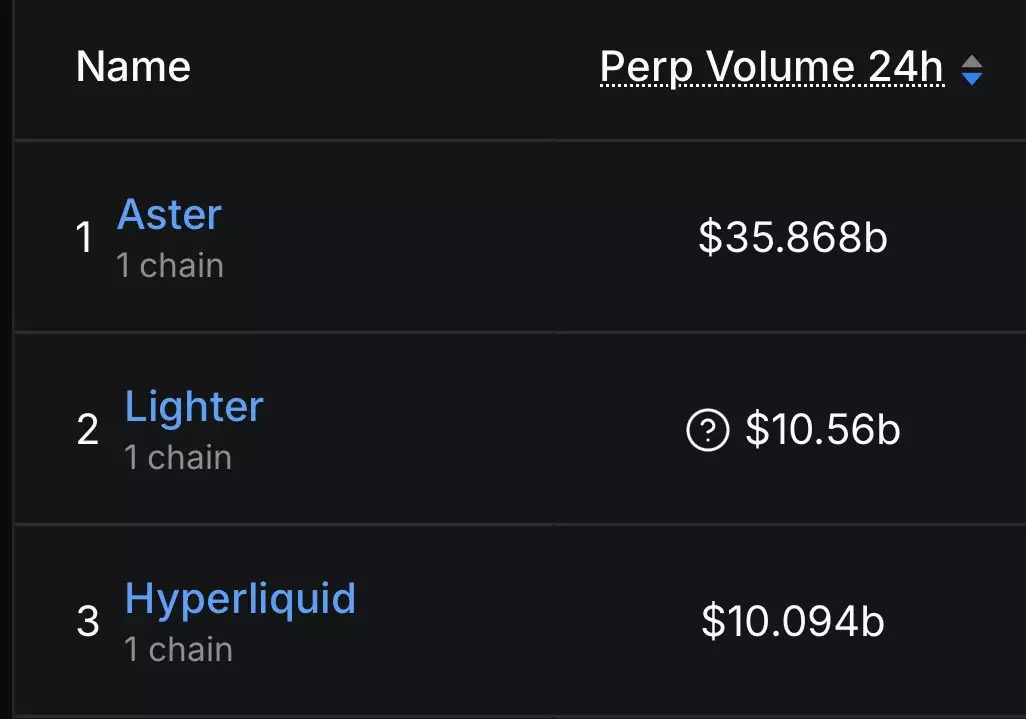Select Hyperliquid's $10.094b volume value

coord(792,621)
